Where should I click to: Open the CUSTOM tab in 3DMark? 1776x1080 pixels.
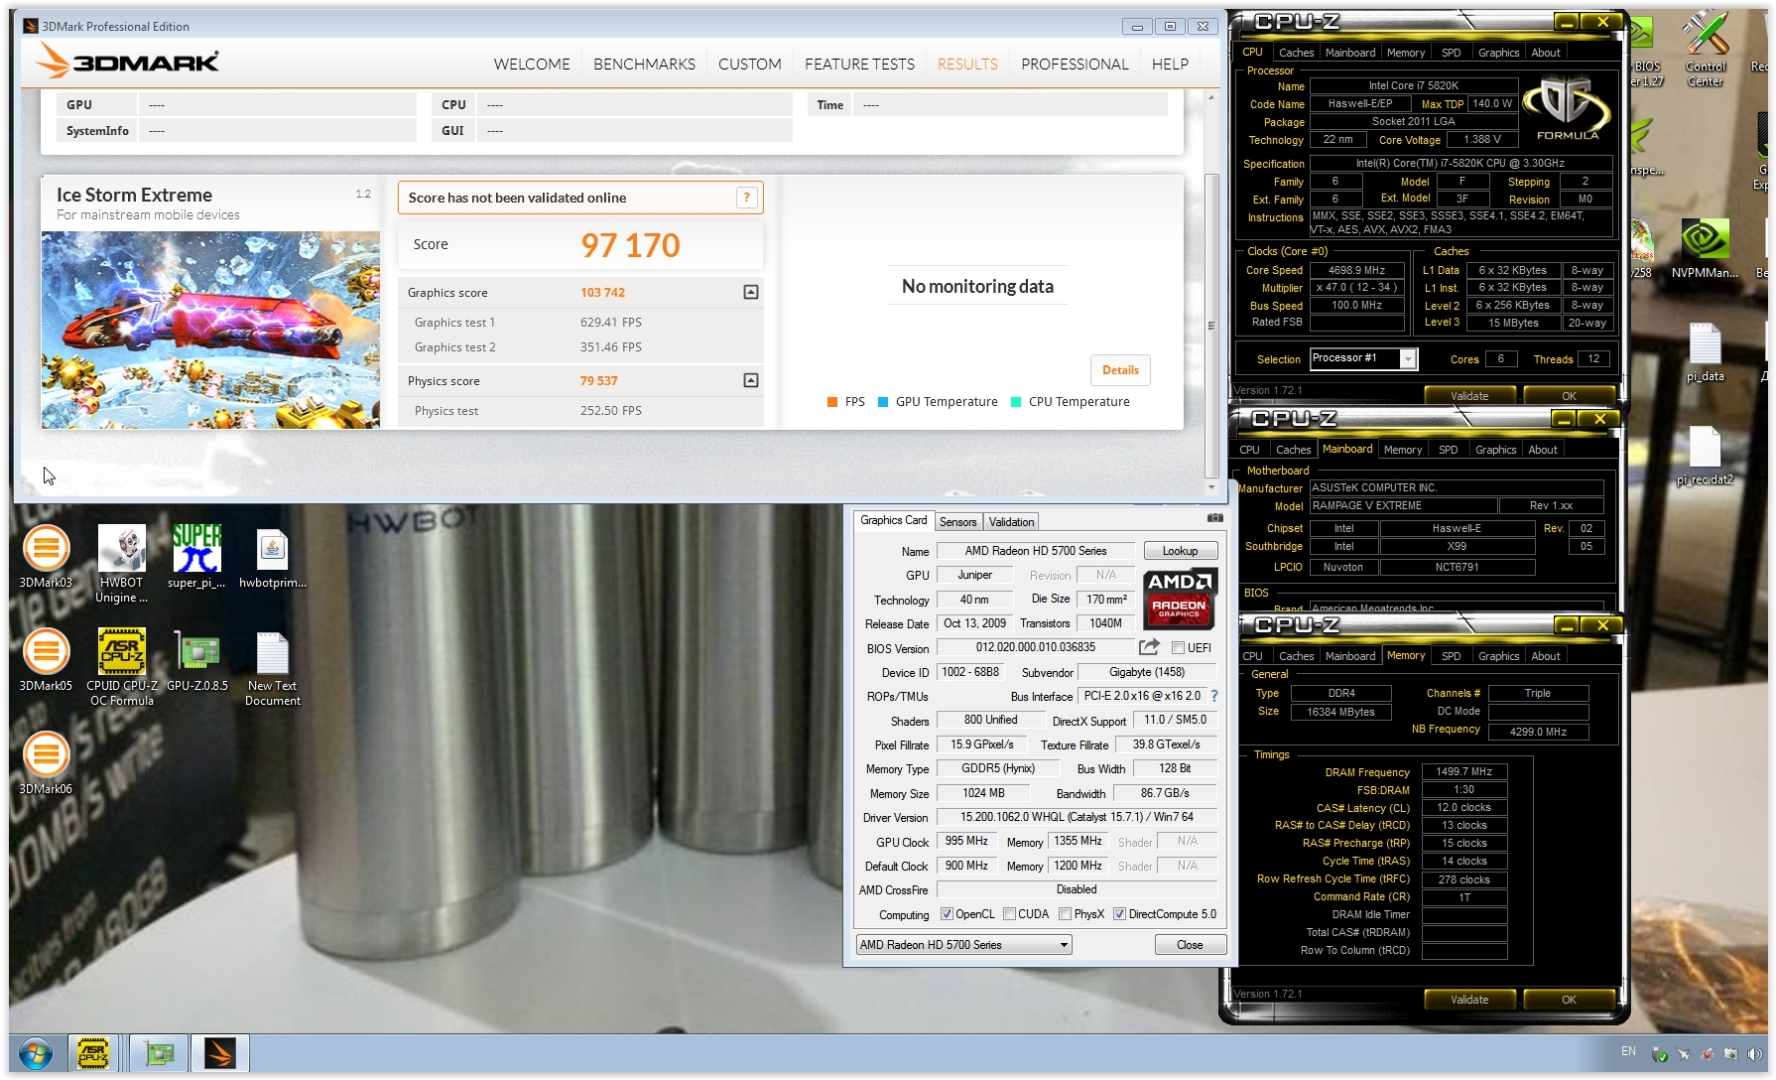[749, 64]
